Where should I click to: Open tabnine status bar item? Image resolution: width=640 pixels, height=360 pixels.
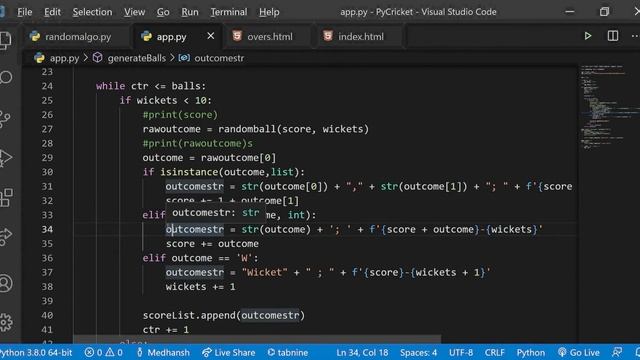[288, 352]
